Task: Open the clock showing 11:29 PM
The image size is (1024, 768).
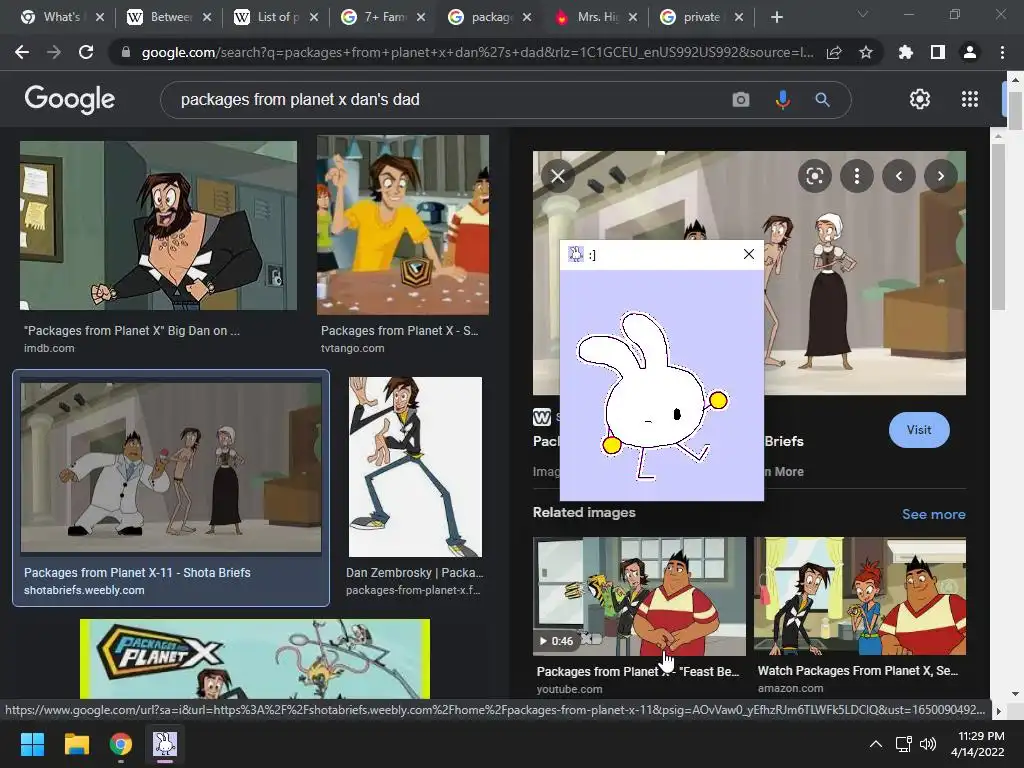Action: tap(978, 744)
